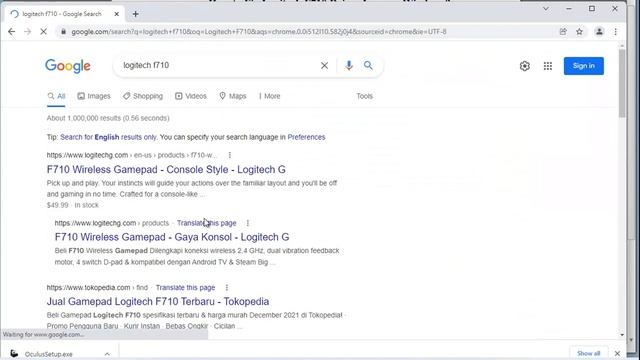Close the downloads bar

coord(617,353)
